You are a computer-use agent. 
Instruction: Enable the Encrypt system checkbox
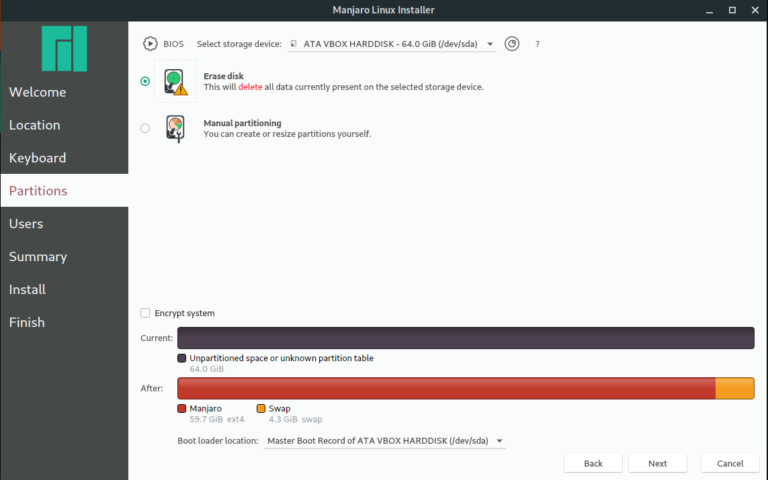point(145,313)
